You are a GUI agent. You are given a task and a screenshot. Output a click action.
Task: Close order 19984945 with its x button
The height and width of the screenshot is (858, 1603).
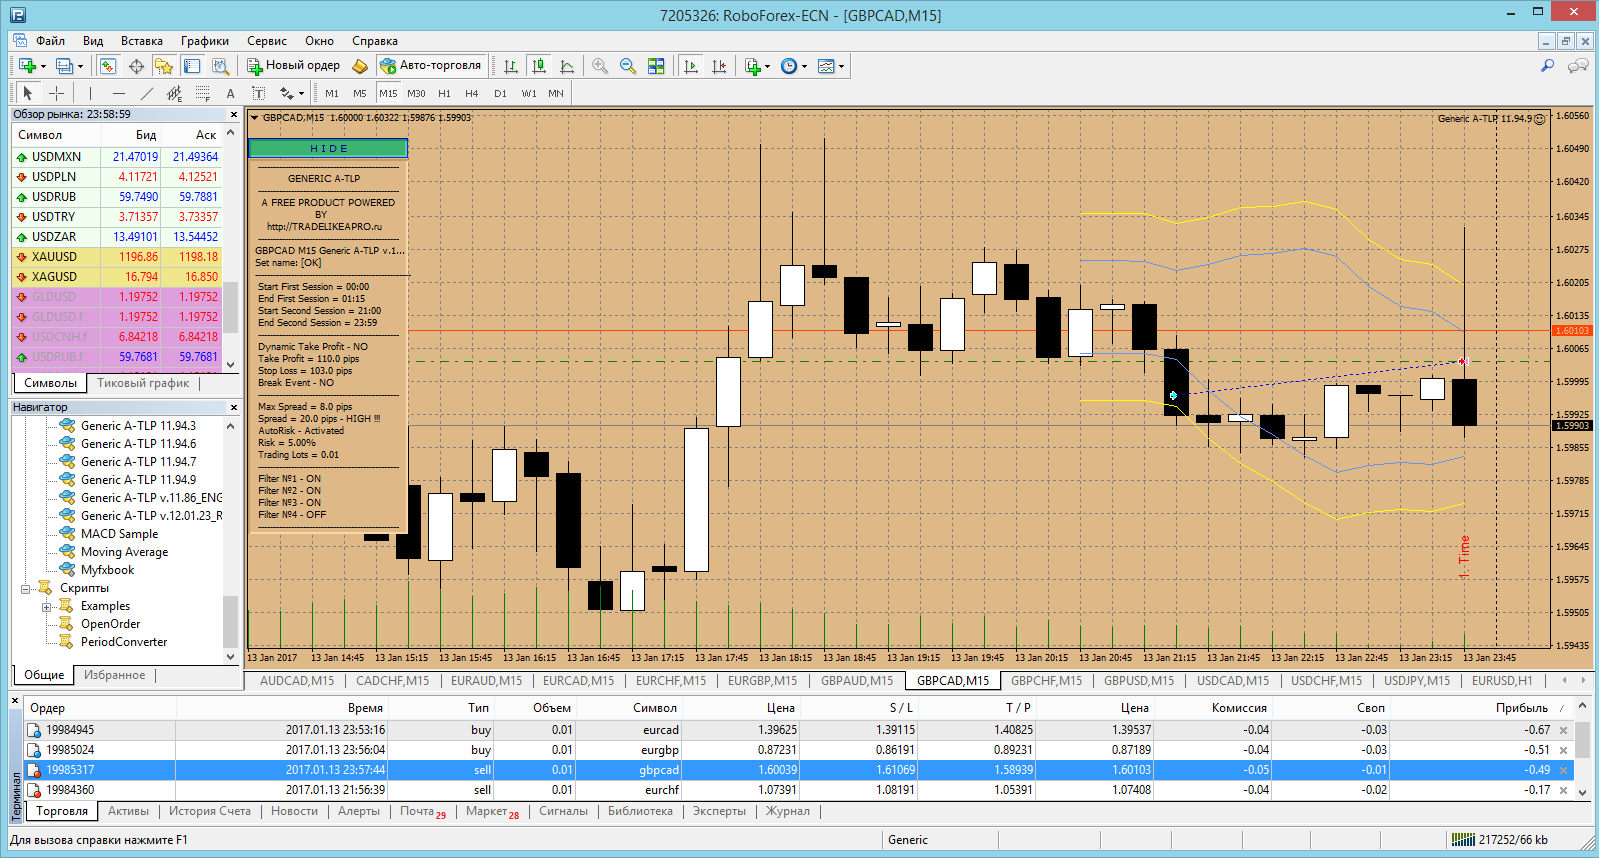pyautogui.click(x=1563, y=731)
